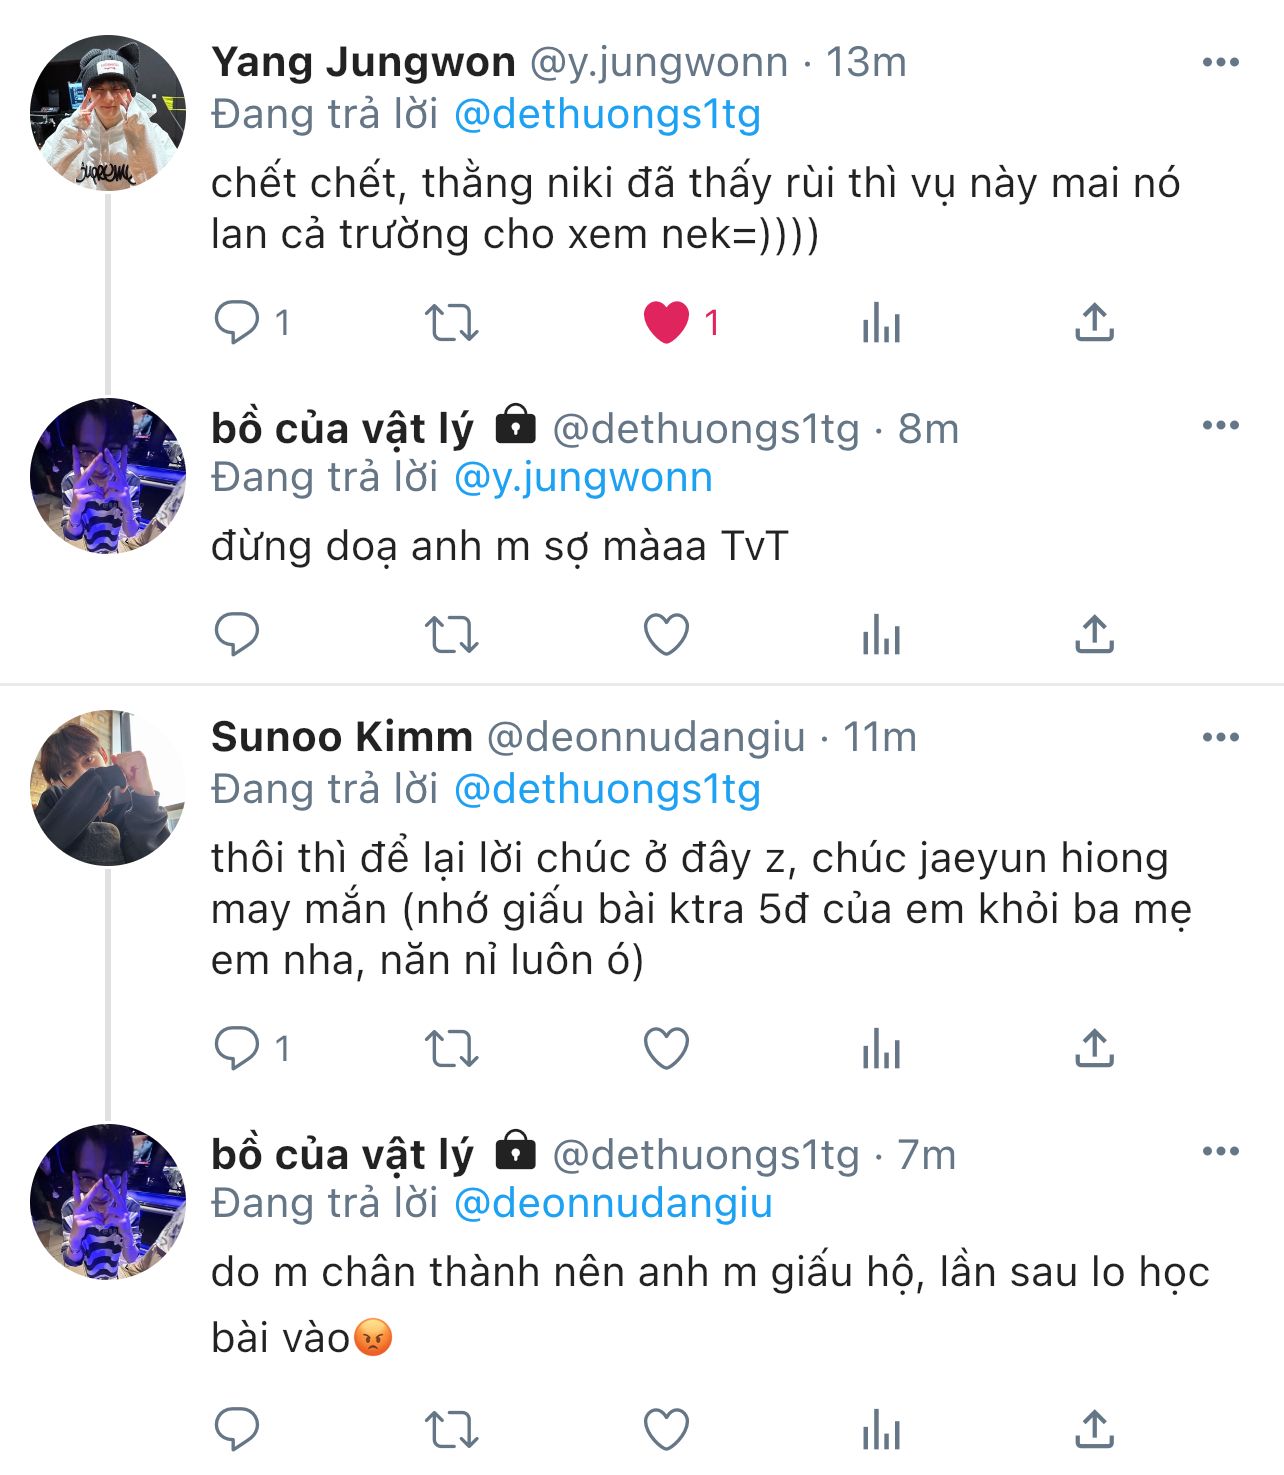The height and width of the screenshot is (1475, 1284).
Task: Share Sunoo Kimm's tweet
Action: [1095, 1048]
